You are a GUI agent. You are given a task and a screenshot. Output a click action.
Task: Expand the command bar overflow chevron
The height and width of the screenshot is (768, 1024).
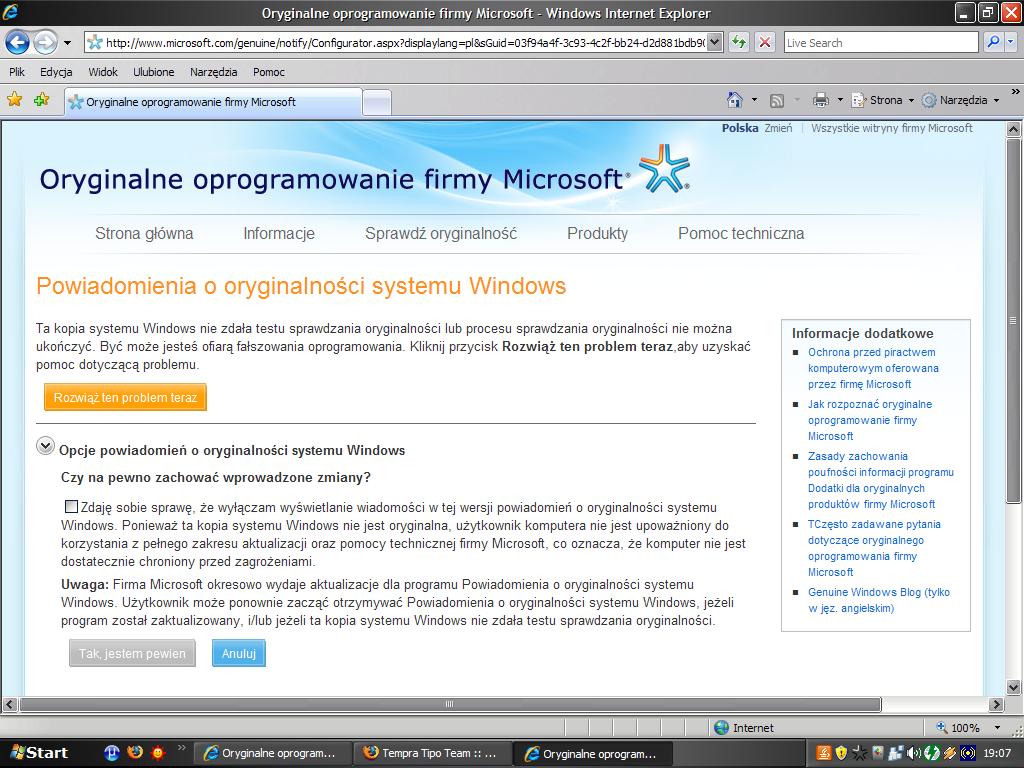[x=1016, y=92]
